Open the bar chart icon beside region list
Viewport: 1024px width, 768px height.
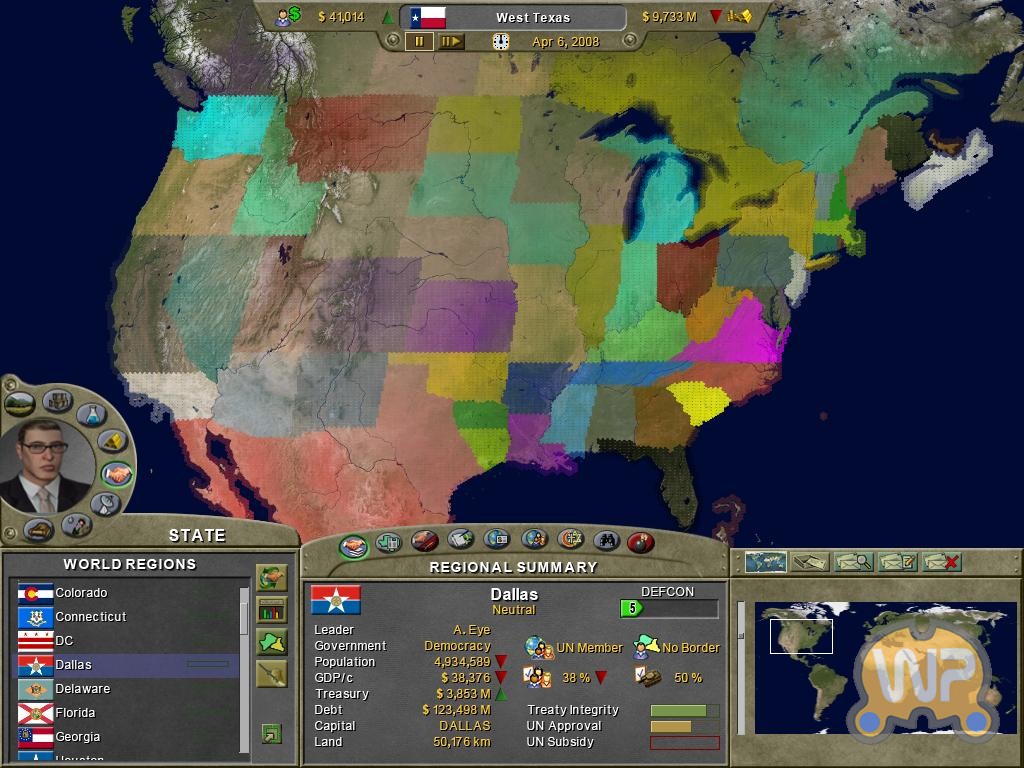click(x=271, y=610)
